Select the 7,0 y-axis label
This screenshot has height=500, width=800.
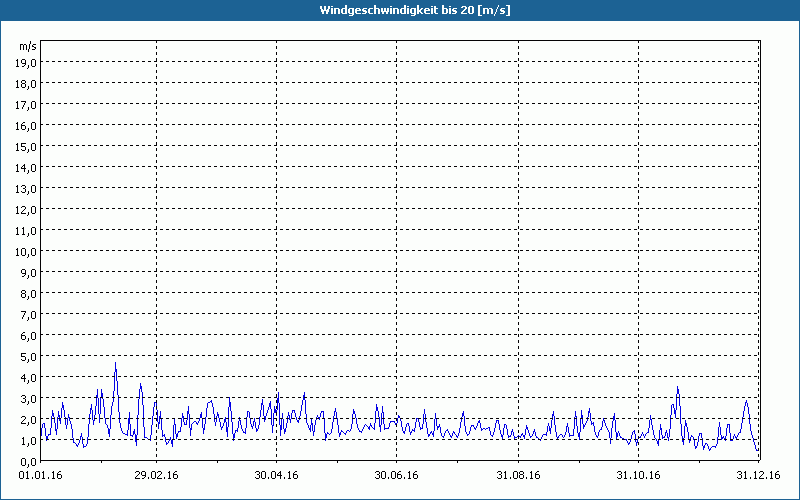(x=29, y=315)
